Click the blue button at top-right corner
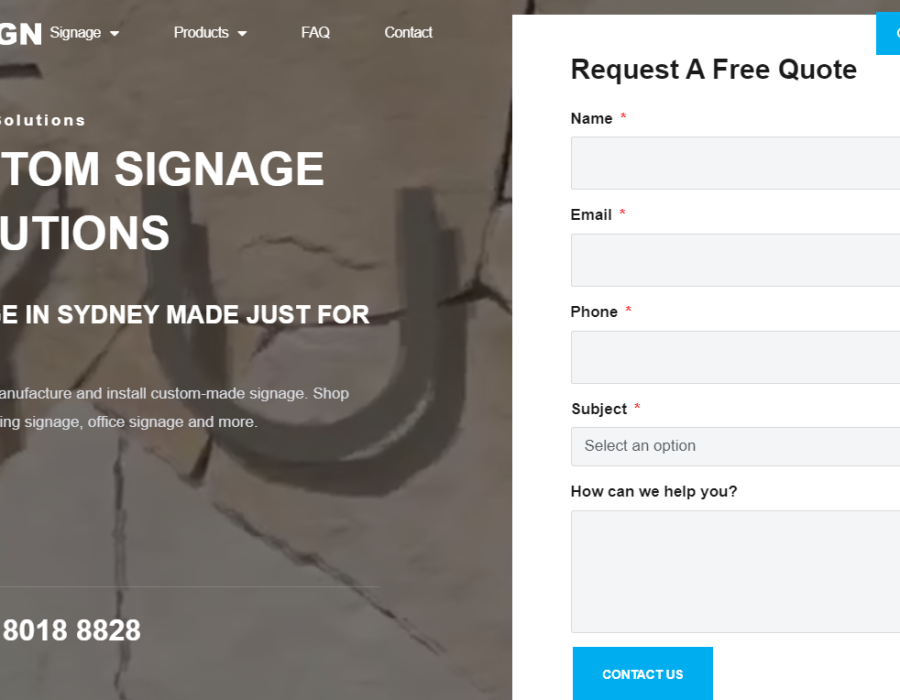 (x=888, y=34)
